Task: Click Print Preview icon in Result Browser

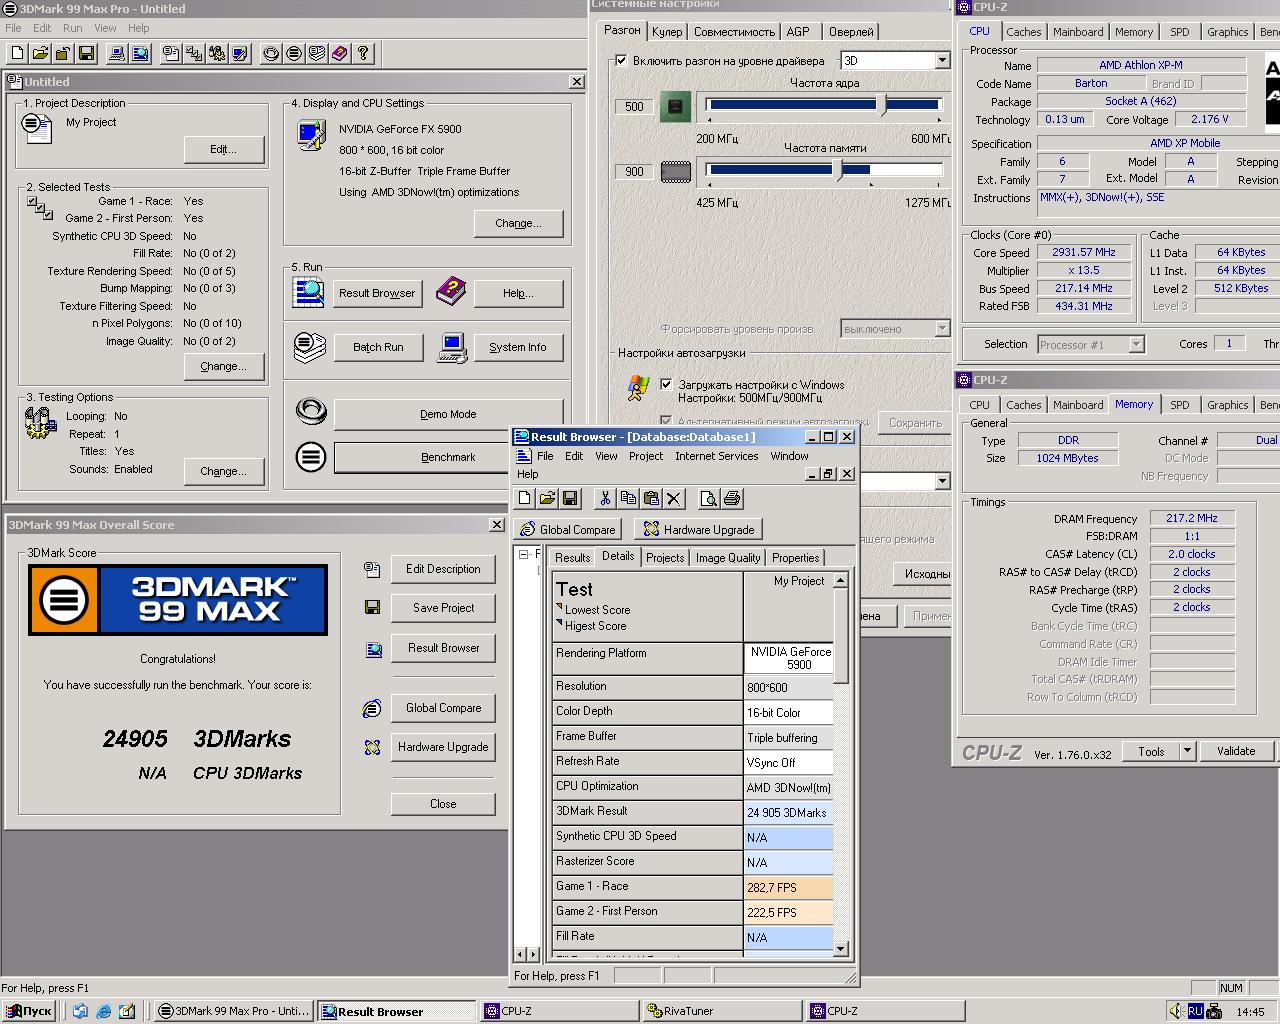Action: [708, 498]
